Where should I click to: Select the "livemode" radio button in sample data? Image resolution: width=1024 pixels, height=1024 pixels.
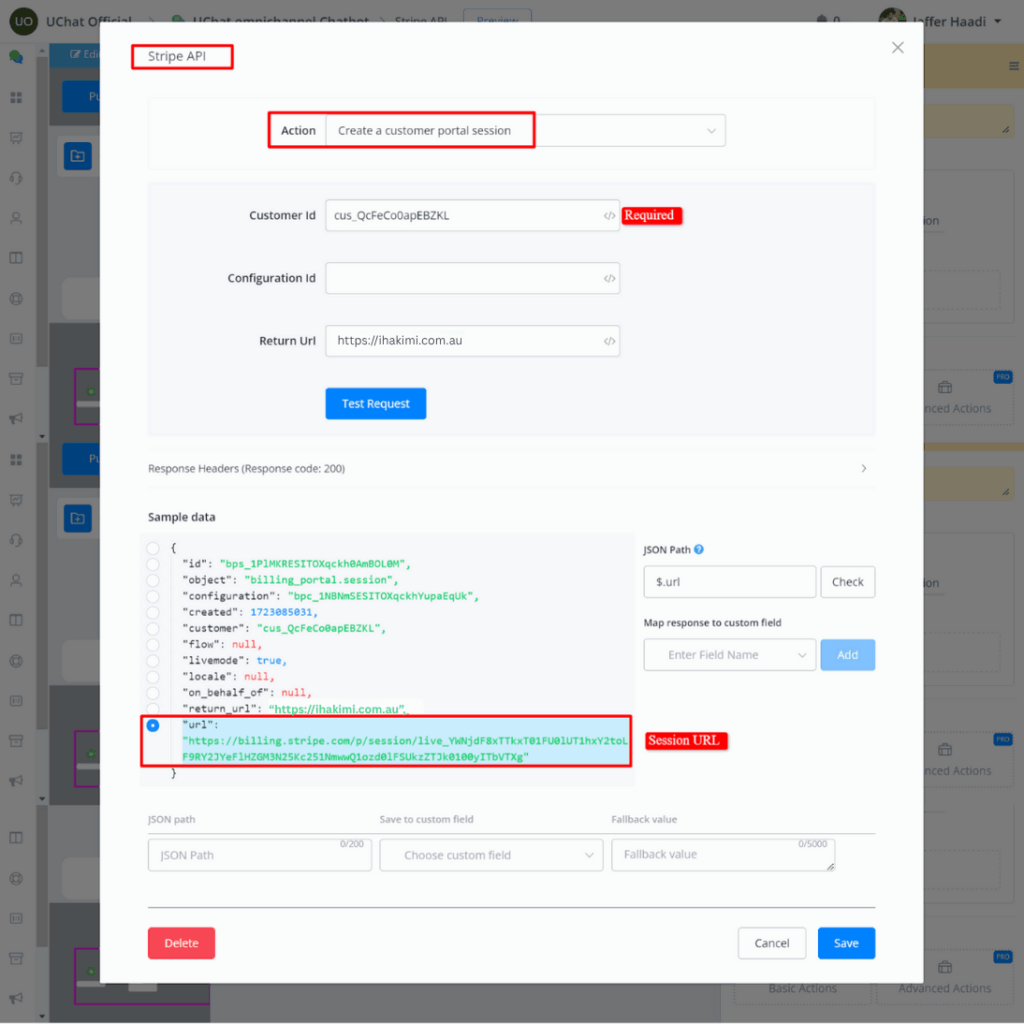(x=153, y=660)
